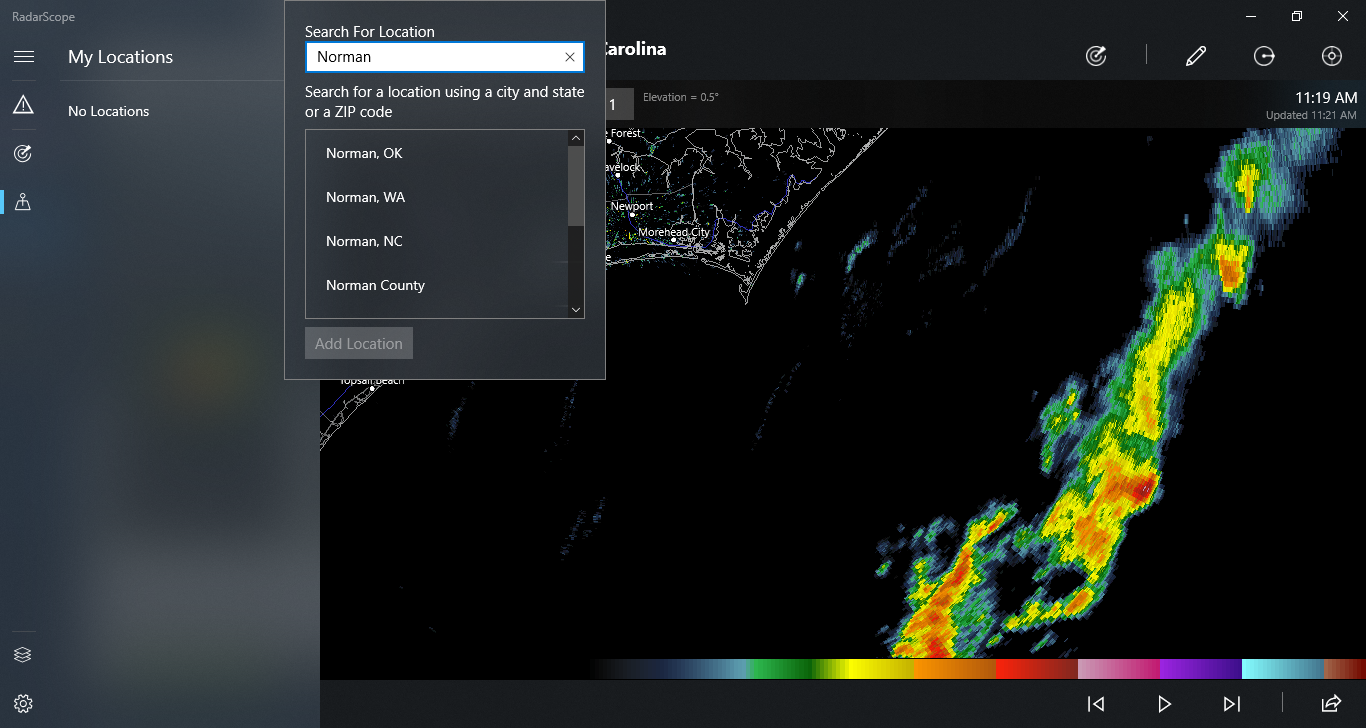
Task: Select Norman, NC from the results
Action: pos(363,241)
